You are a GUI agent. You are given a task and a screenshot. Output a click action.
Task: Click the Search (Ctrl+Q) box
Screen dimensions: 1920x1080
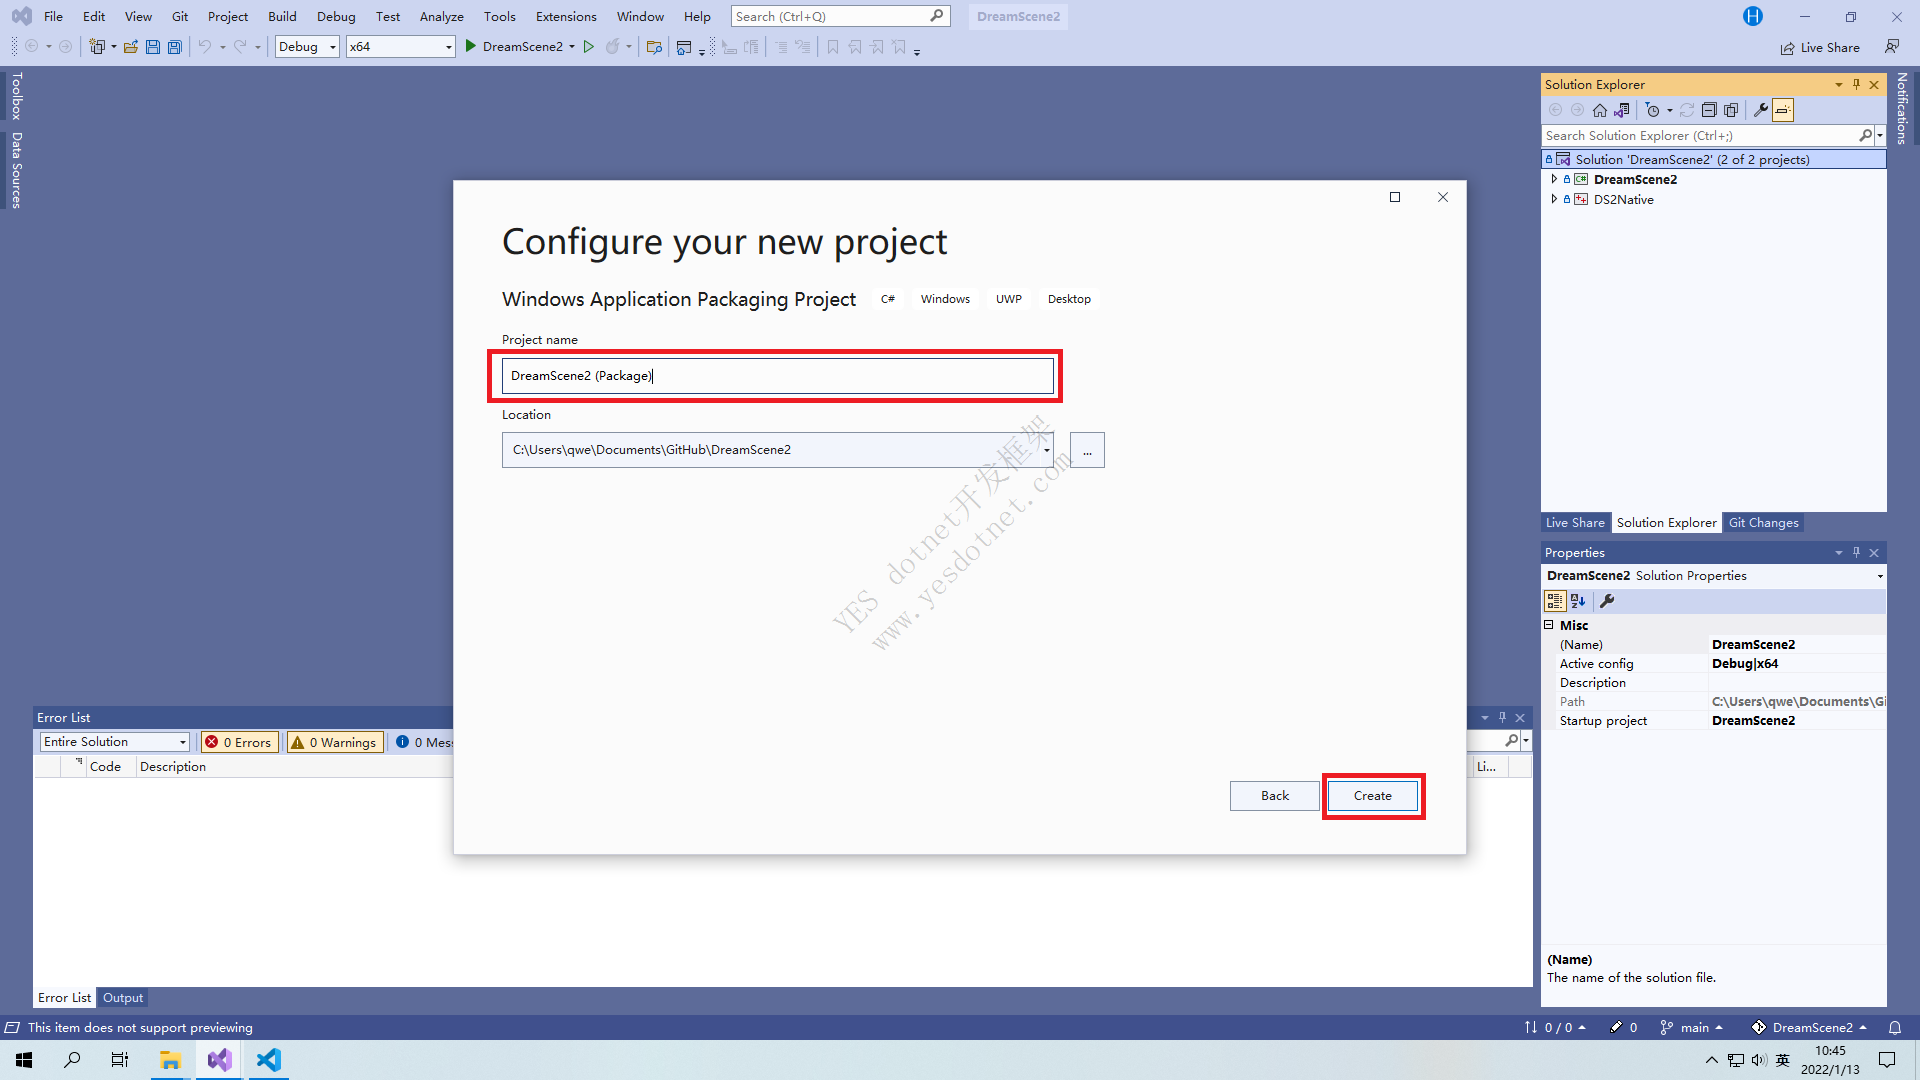[840, 16]
